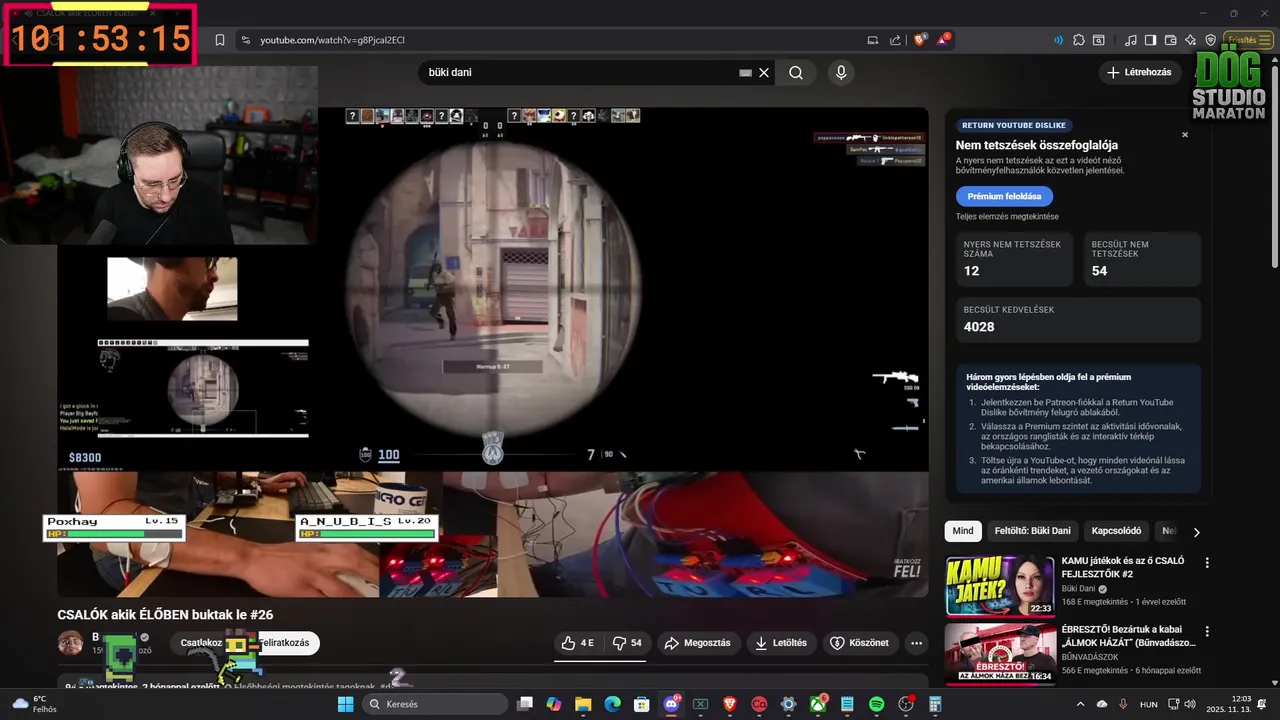Open the 'ÉBRESZTŐ! Bezártuk a kabai' video thumbnail
Image resolution: width=1280 pixels, height=720 pixels.
1000,655
